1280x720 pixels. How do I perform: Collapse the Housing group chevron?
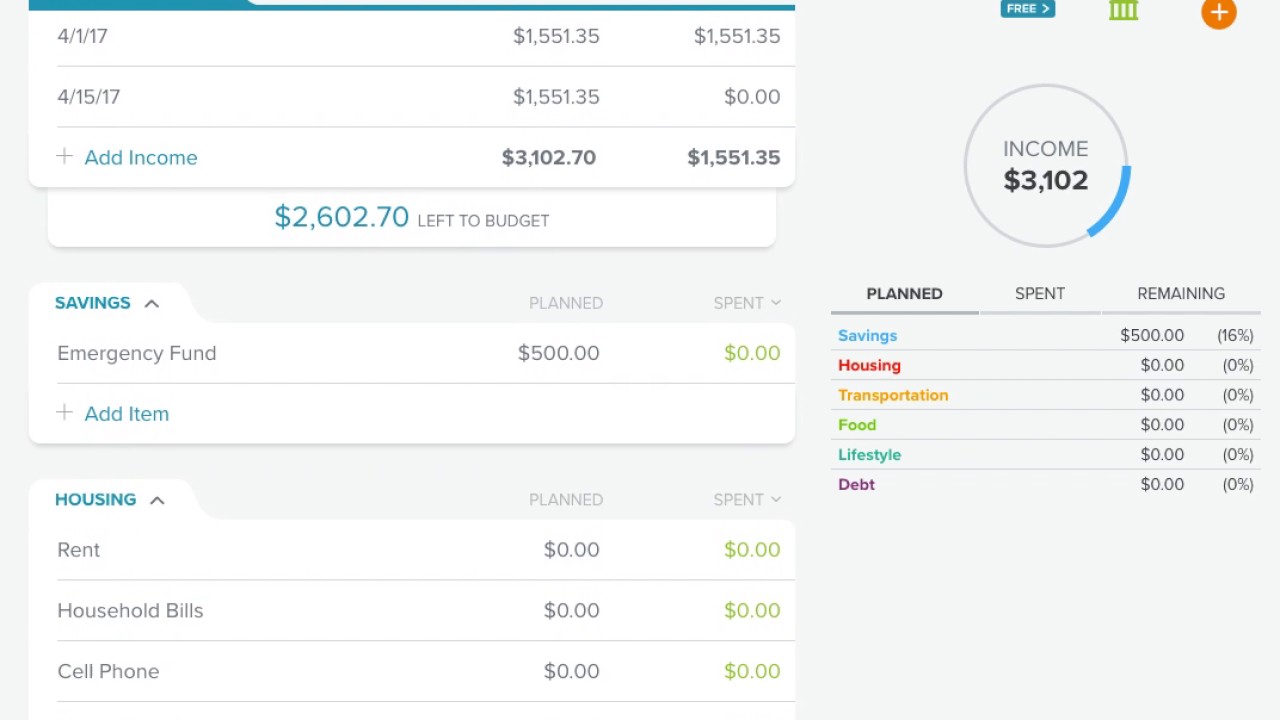coord(157,500)
